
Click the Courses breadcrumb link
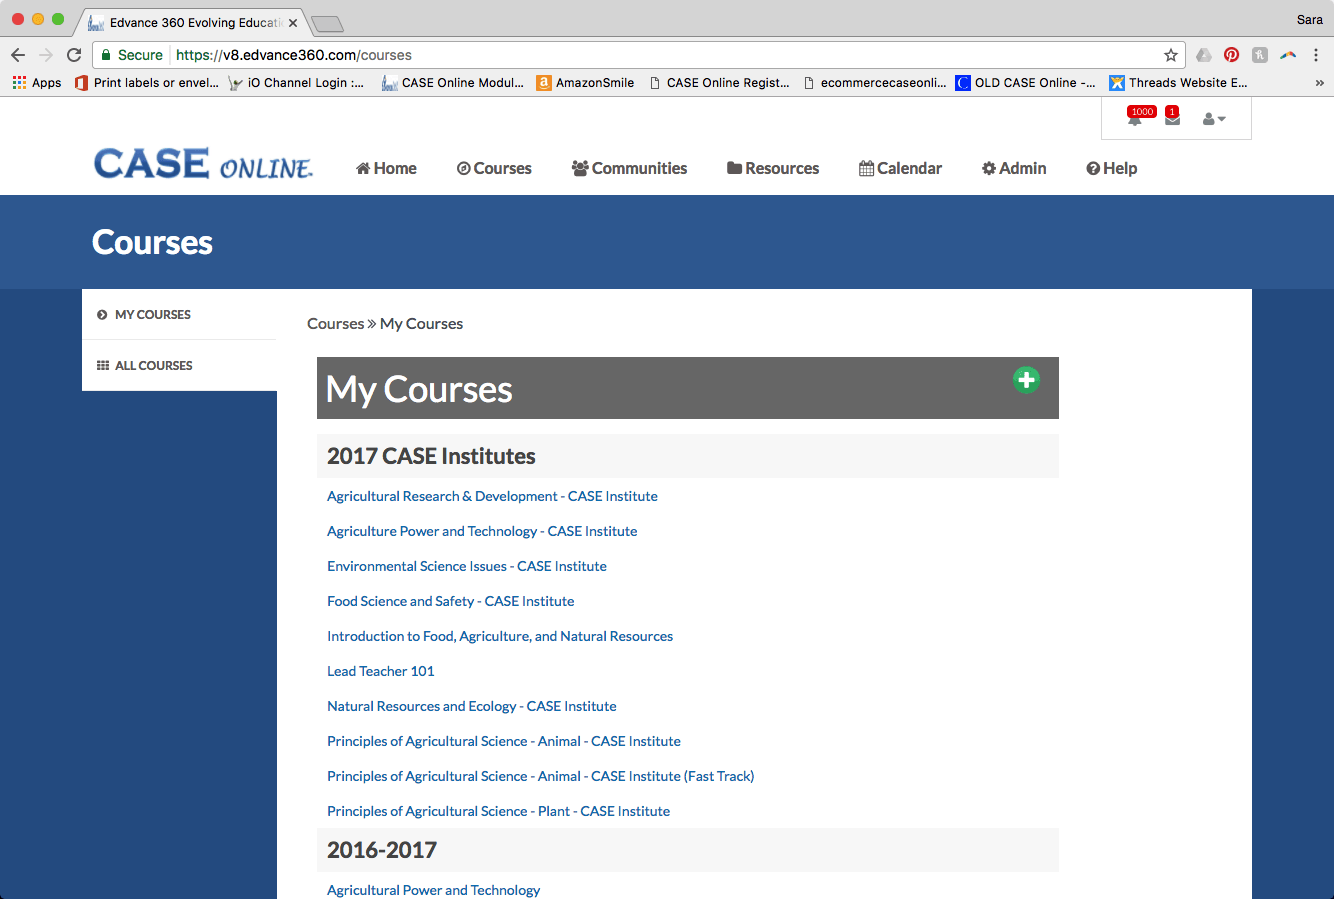[x=335, y=324]
